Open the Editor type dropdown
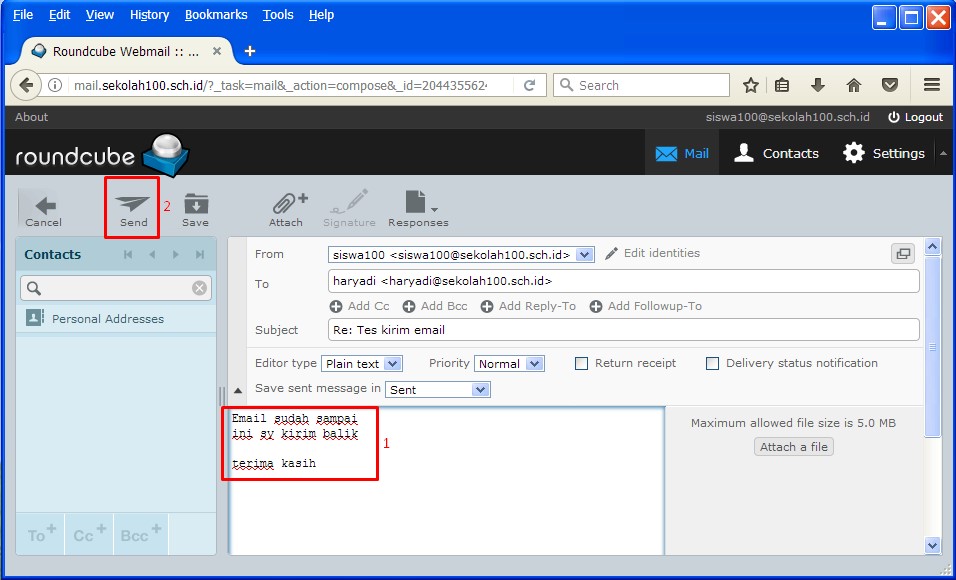This screenshot has width=956, height=580. point(362,364)
